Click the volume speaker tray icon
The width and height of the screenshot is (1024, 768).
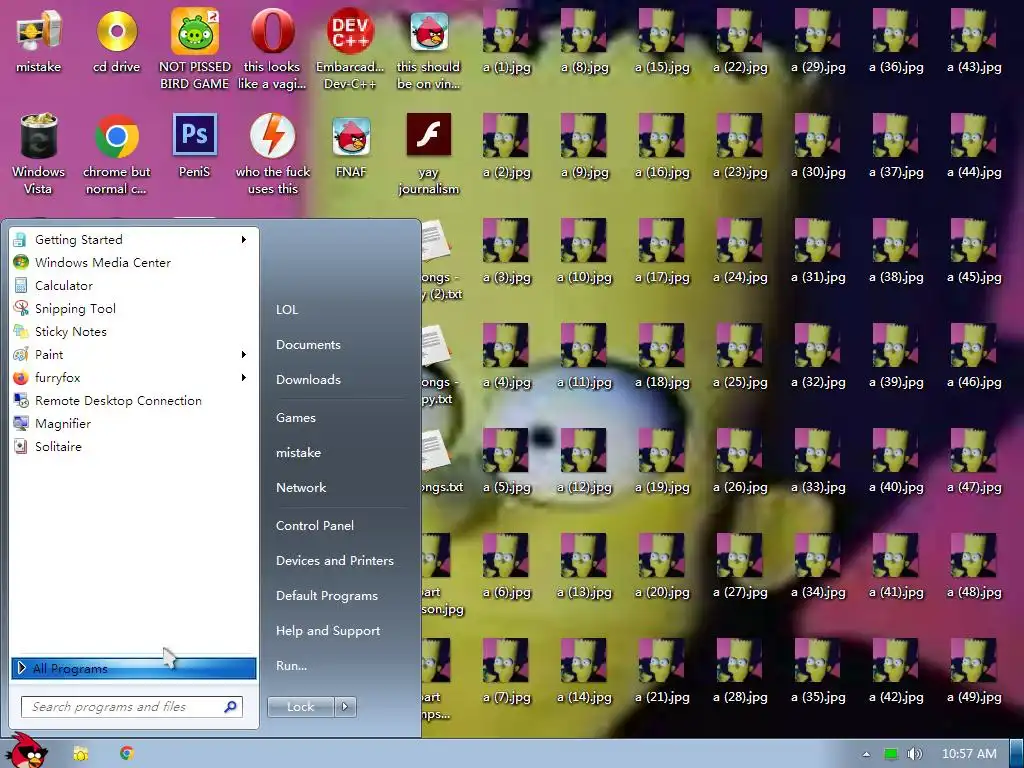(915, 754)
